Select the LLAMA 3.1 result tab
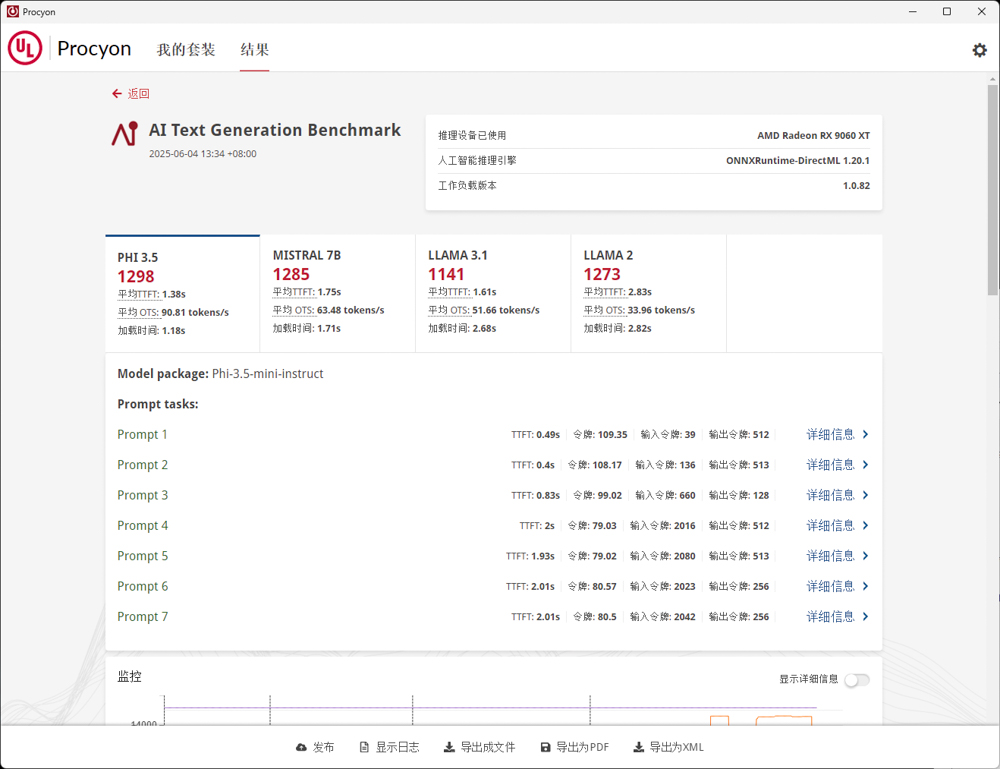This screenshot has width=1000, height=769. click(x=493, y=293)
